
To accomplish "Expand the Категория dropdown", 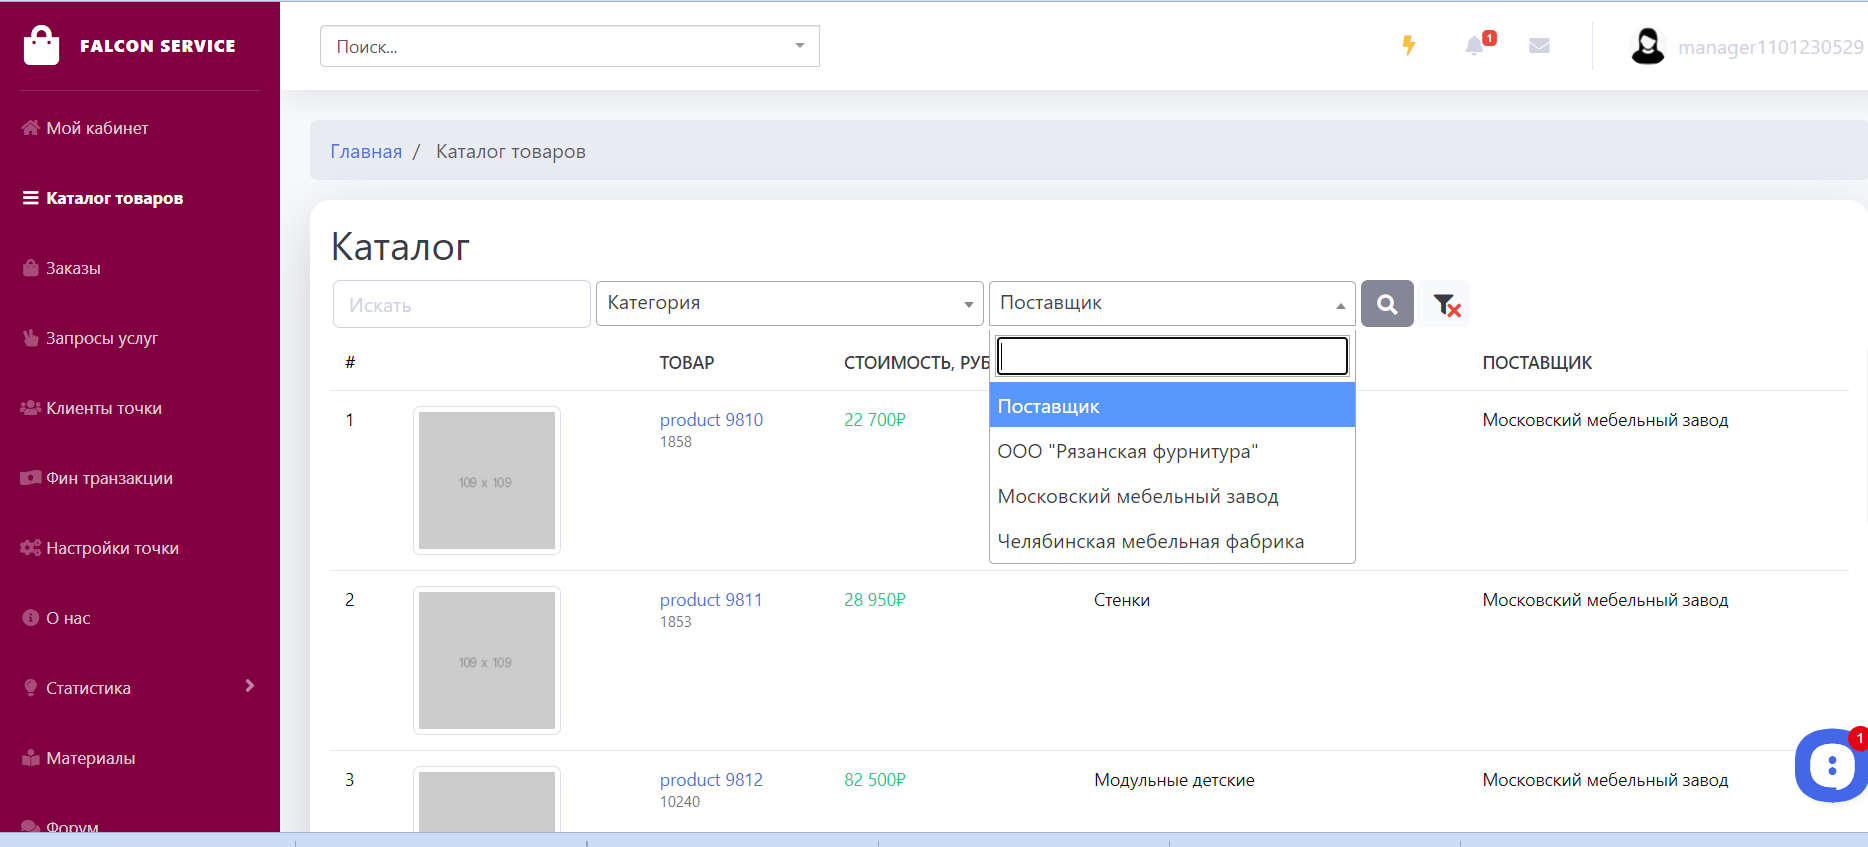I will click(x=789, y=304).
